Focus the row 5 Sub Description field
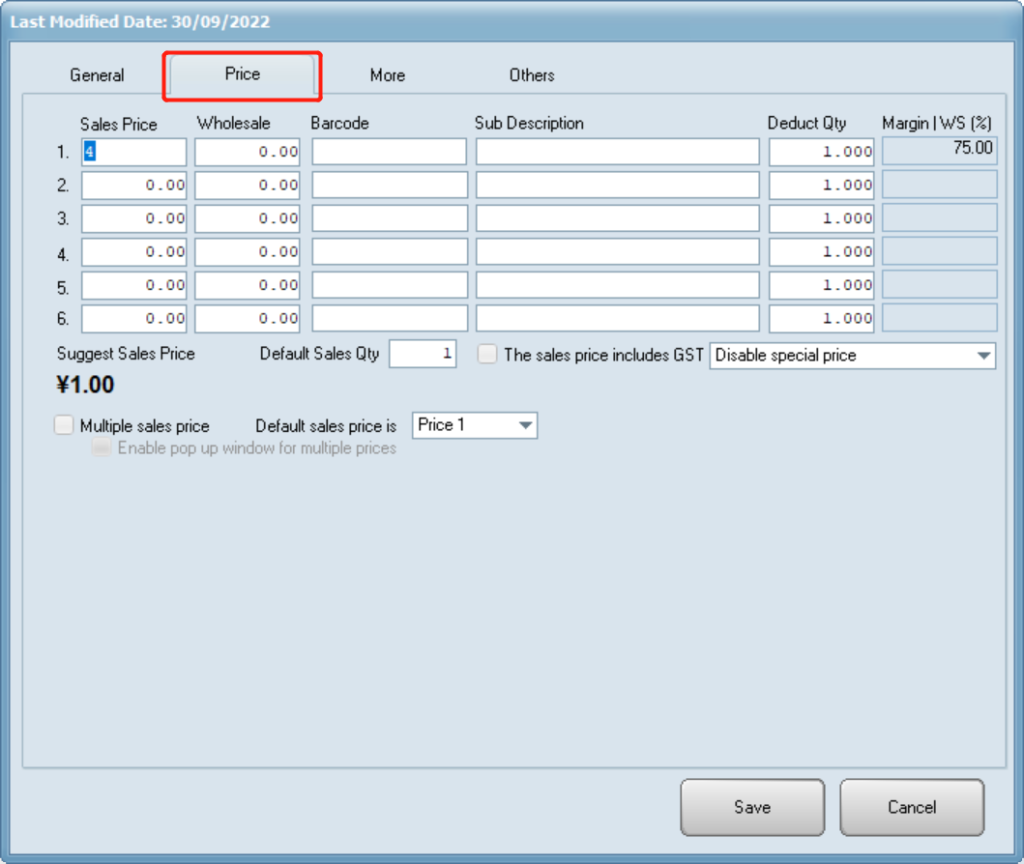1024x864 pixels. pyautogui.click(x=617, y=285)
